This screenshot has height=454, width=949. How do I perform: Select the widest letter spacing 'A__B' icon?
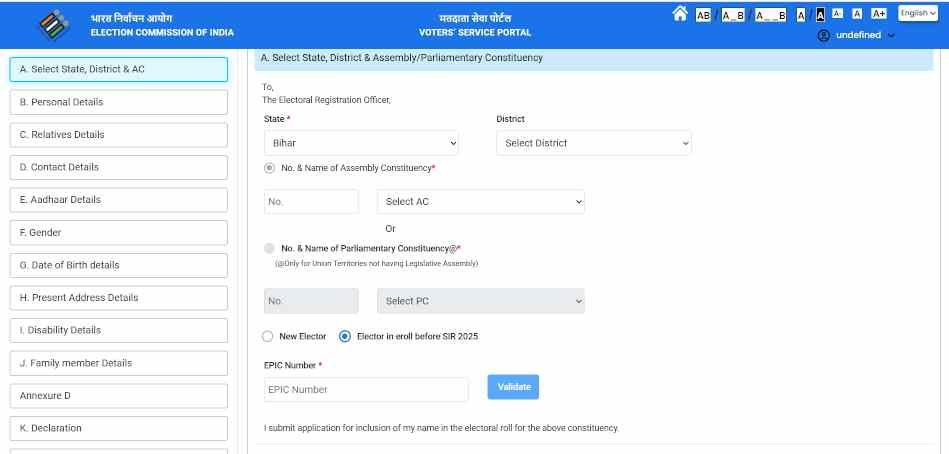click(x=770, y=15)
